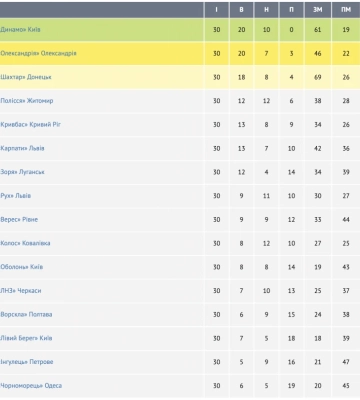Open the Полісся Житомир team link

[x=27, y=101]
